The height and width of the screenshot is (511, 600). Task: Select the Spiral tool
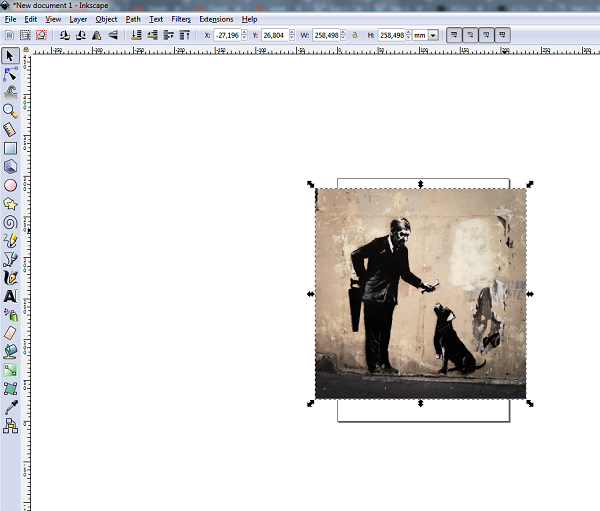10,222
